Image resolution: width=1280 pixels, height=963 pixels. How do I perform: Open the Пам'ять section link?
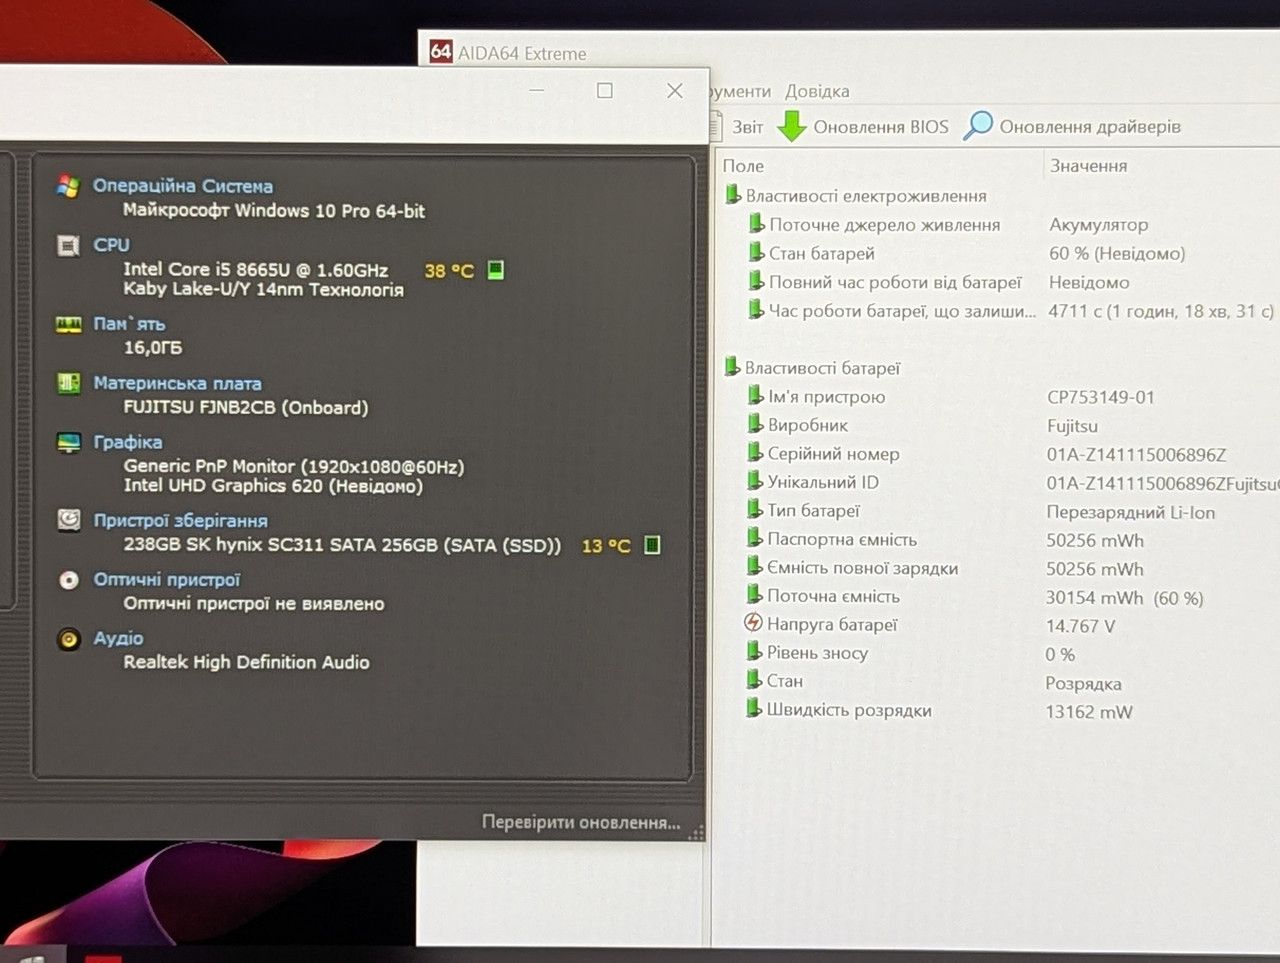pos(129,324)
